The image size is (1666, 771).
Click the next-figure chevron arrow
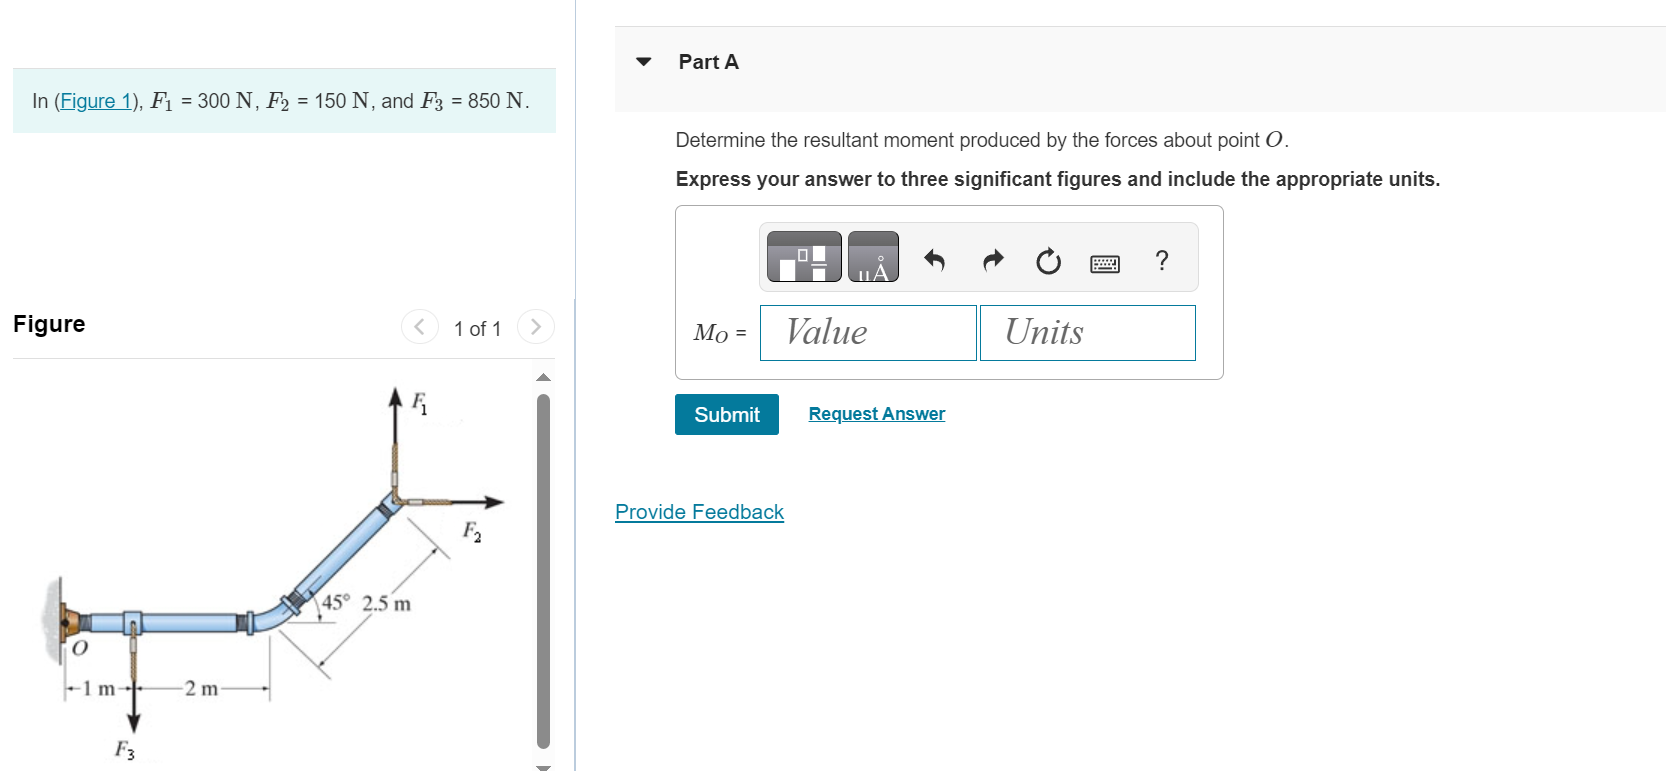click(536, 327)
